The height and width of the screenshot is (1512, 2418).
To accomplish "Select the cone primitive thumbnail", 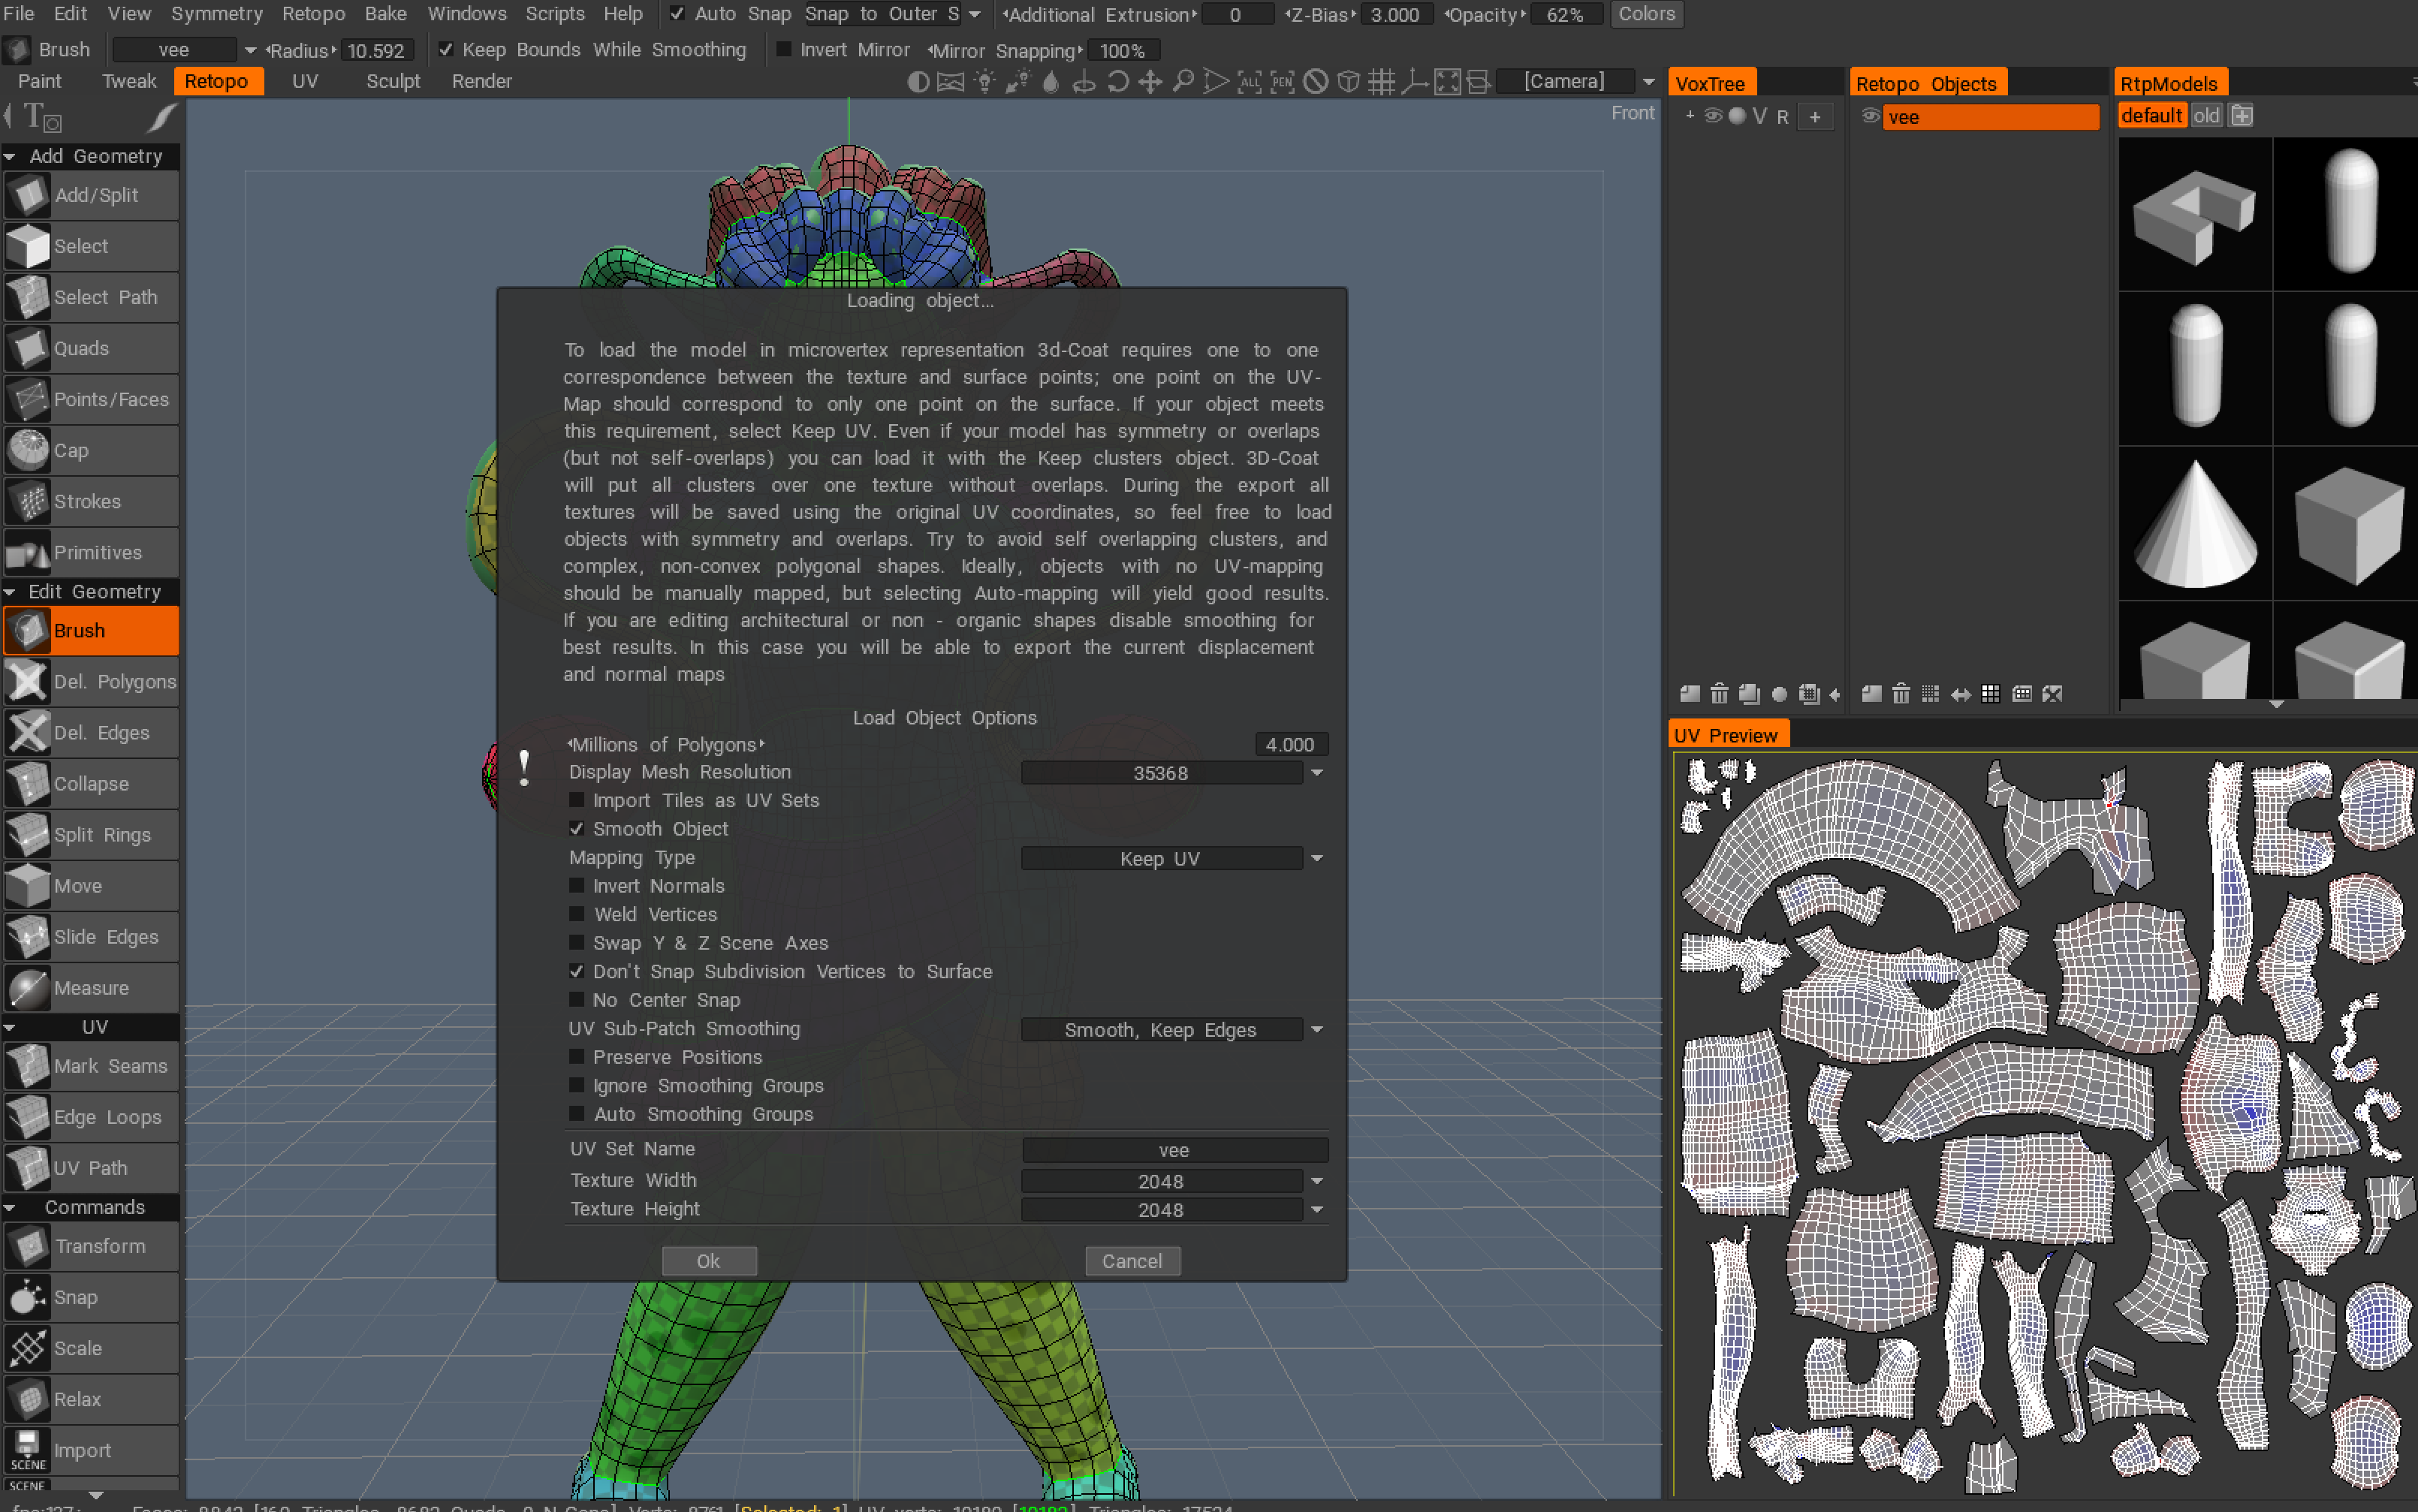I will click(x=2195, y=523).
